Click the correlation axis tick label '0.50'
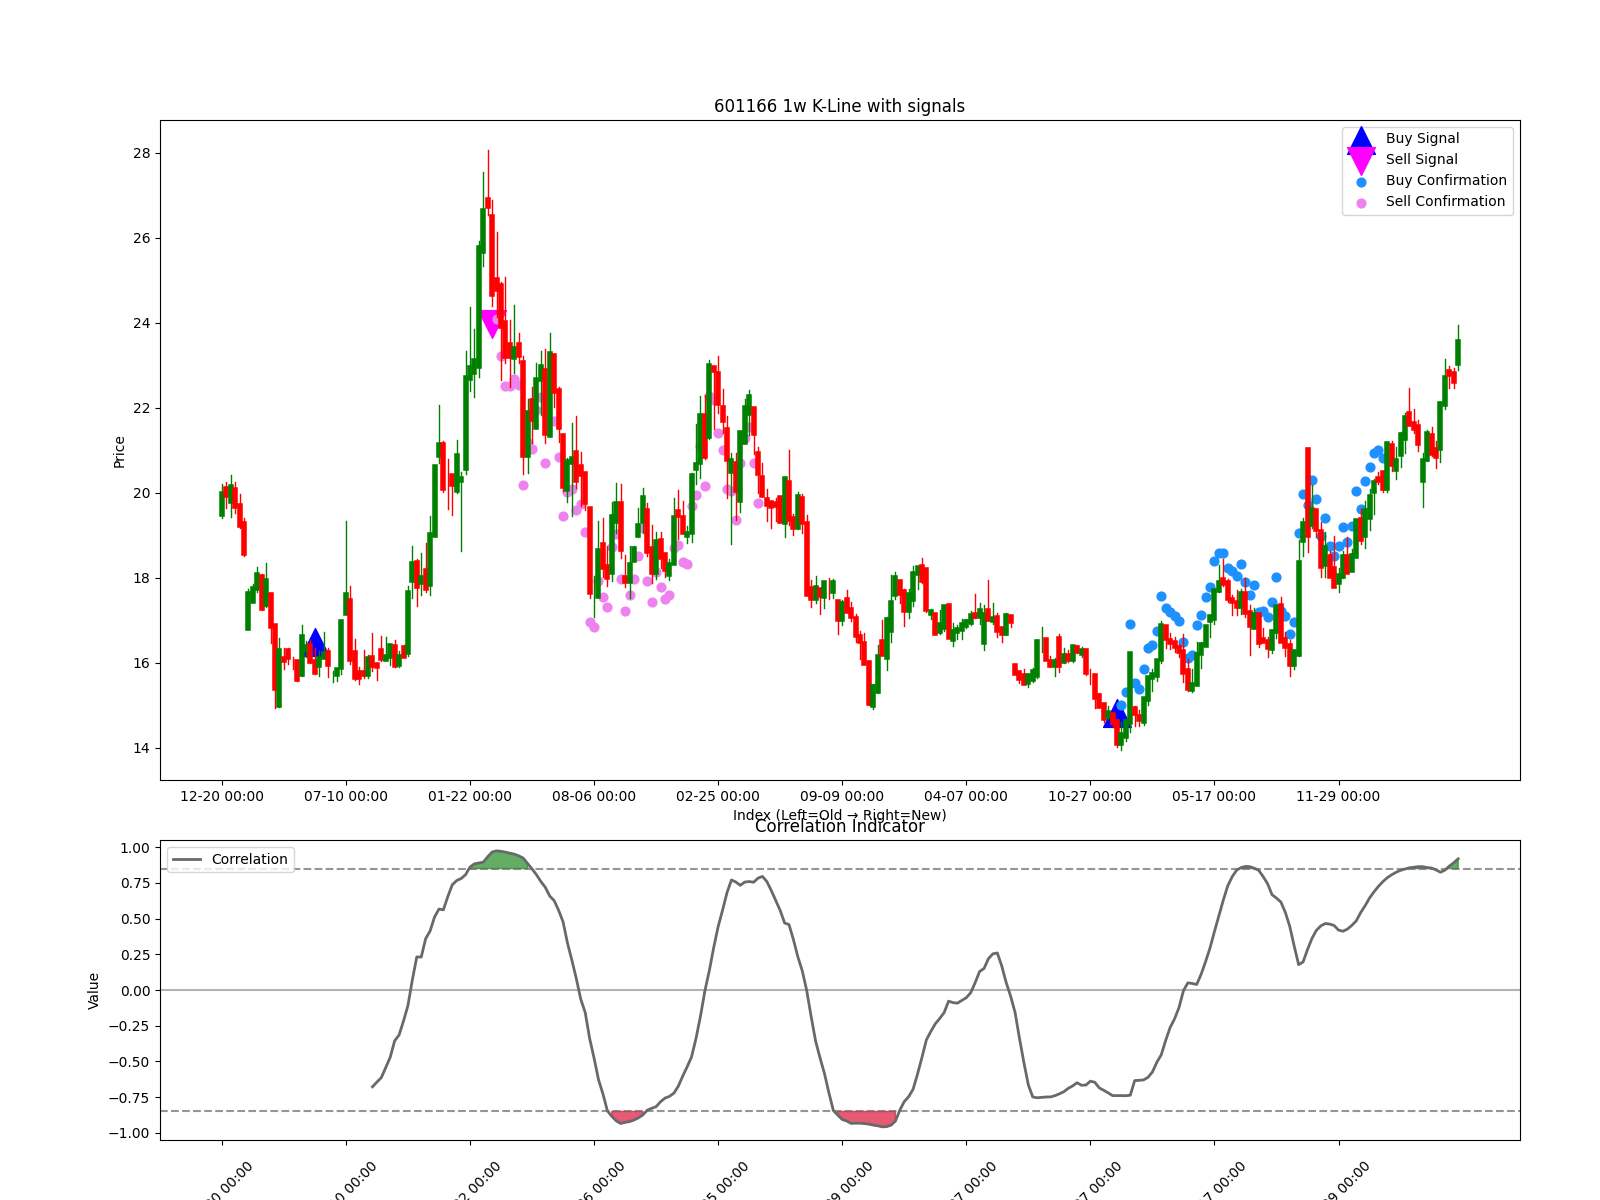The height and width of the screenshot is (1200, 1600). (135, 919)
